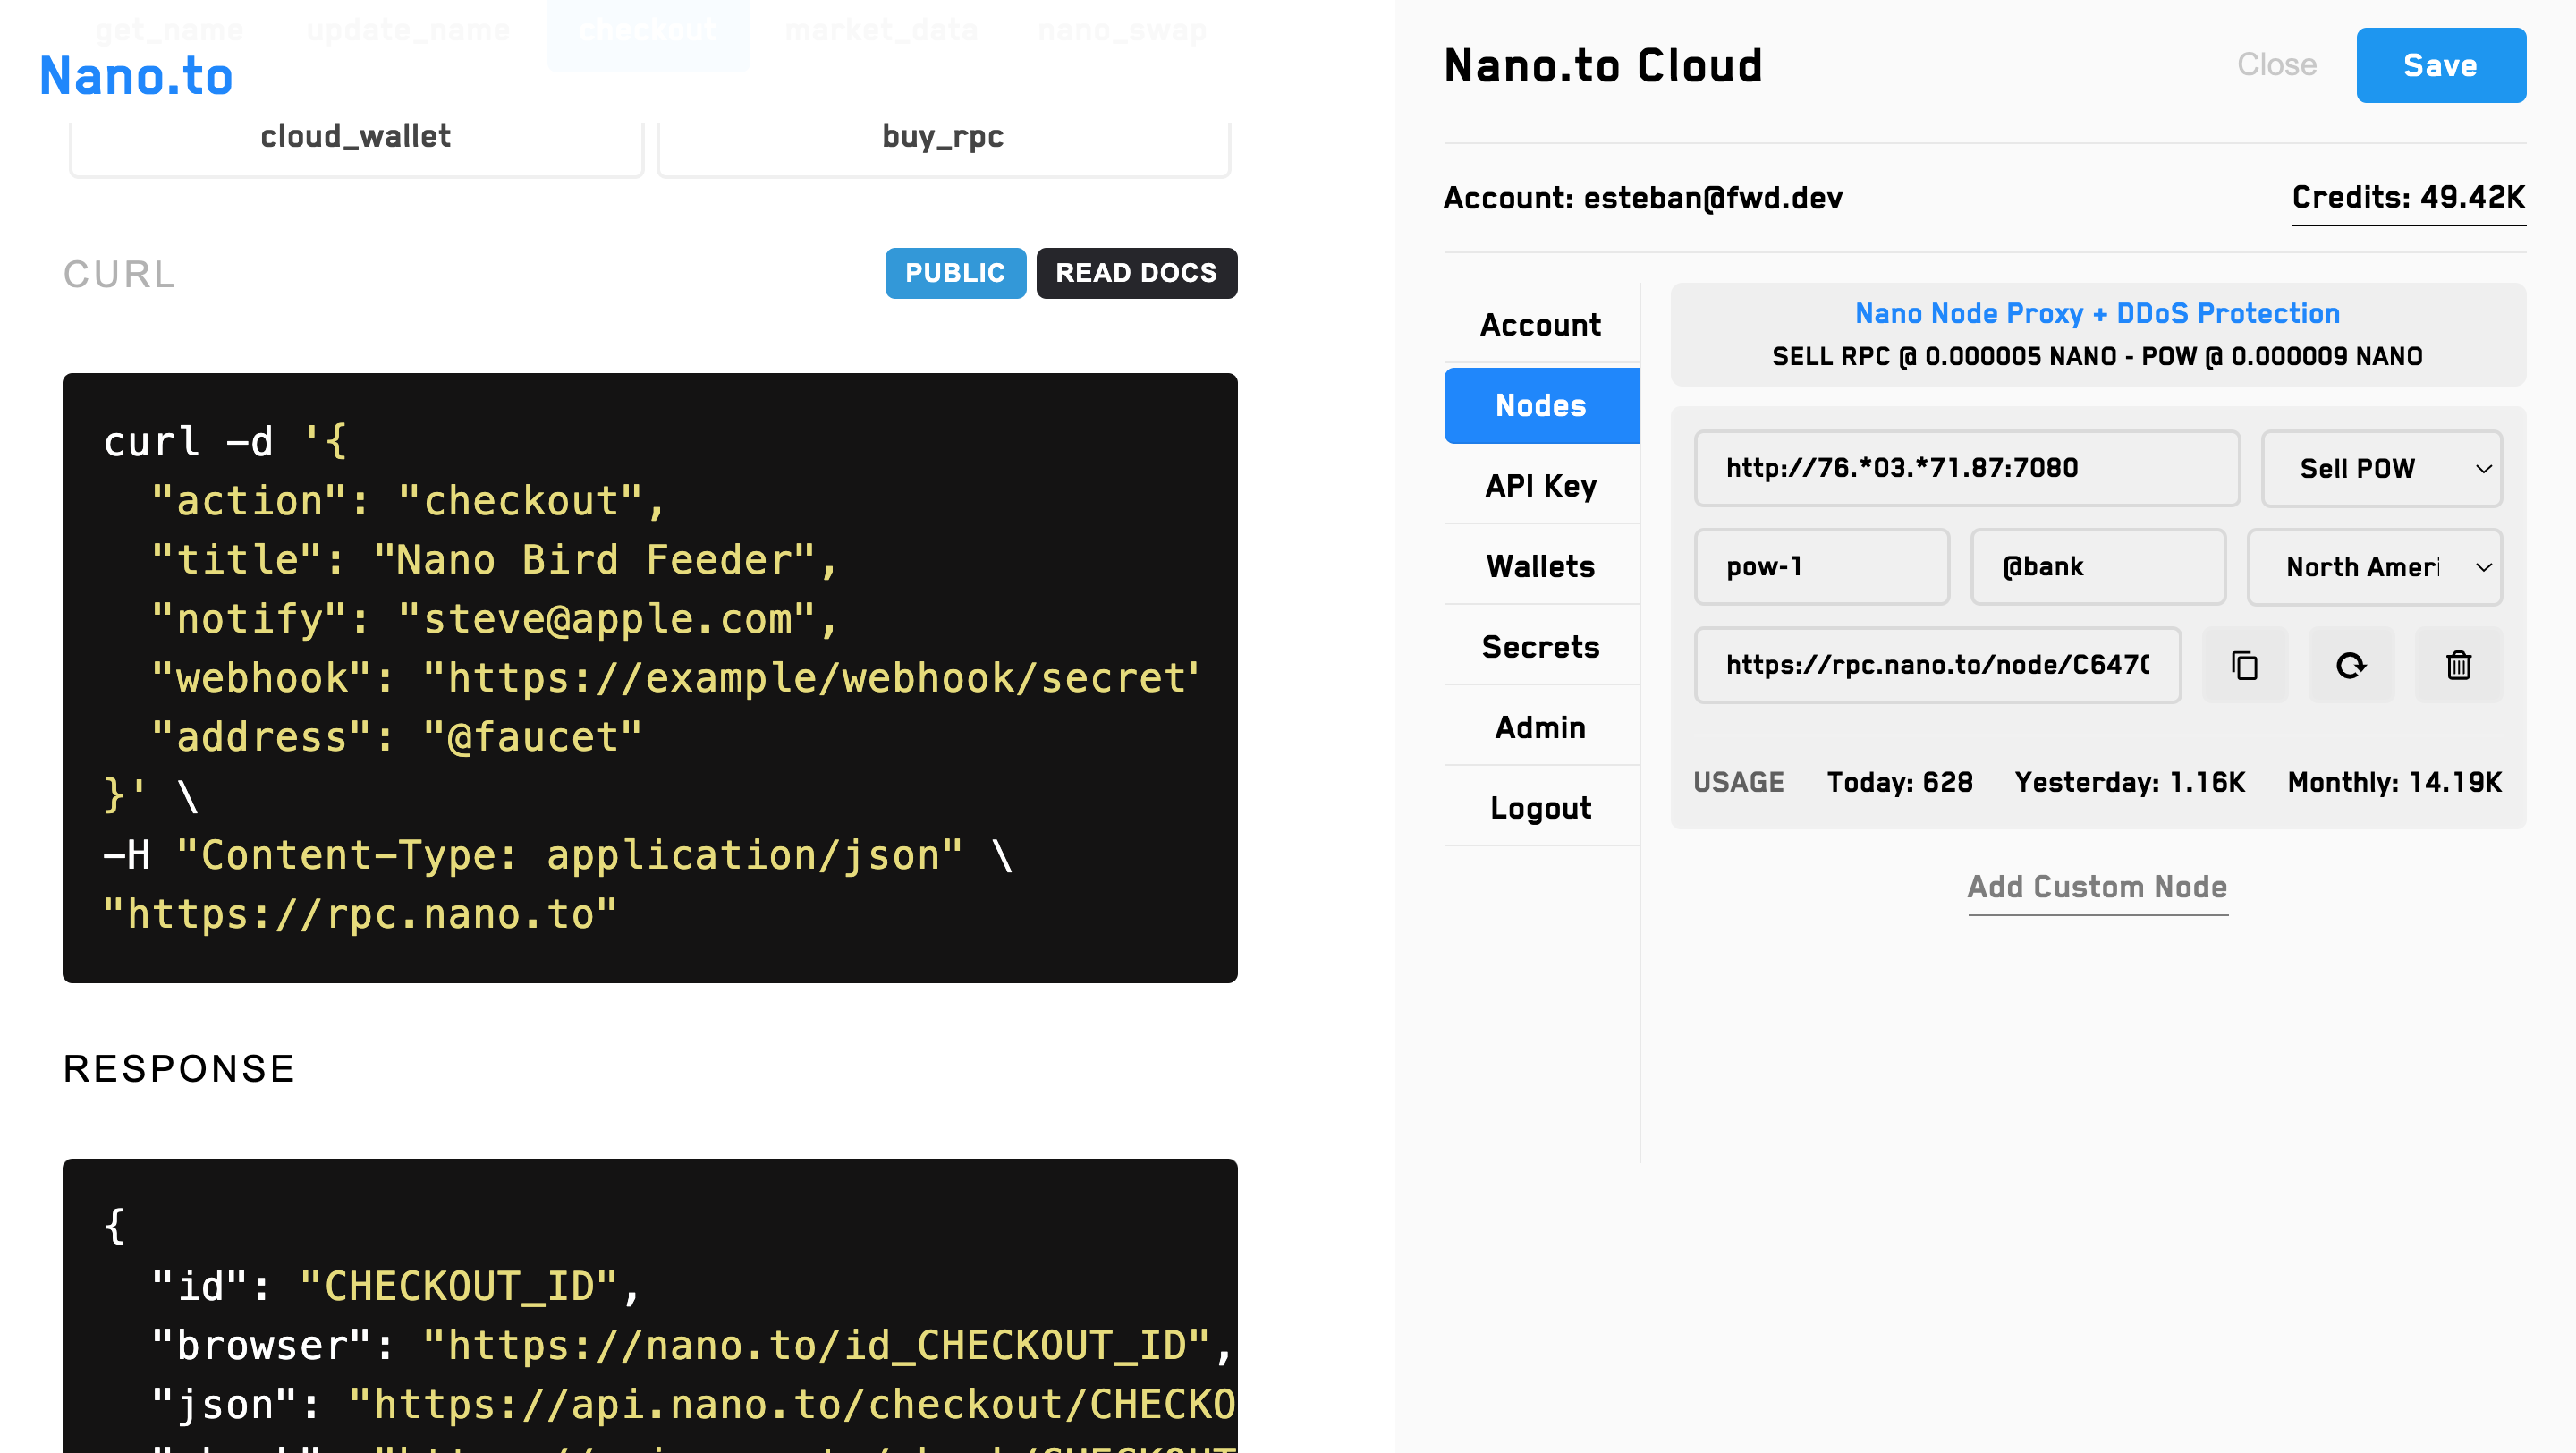This screenshot has width=2576, height=1453.
Task: Click the Add Custom Node link
Action: point(2097,887)
